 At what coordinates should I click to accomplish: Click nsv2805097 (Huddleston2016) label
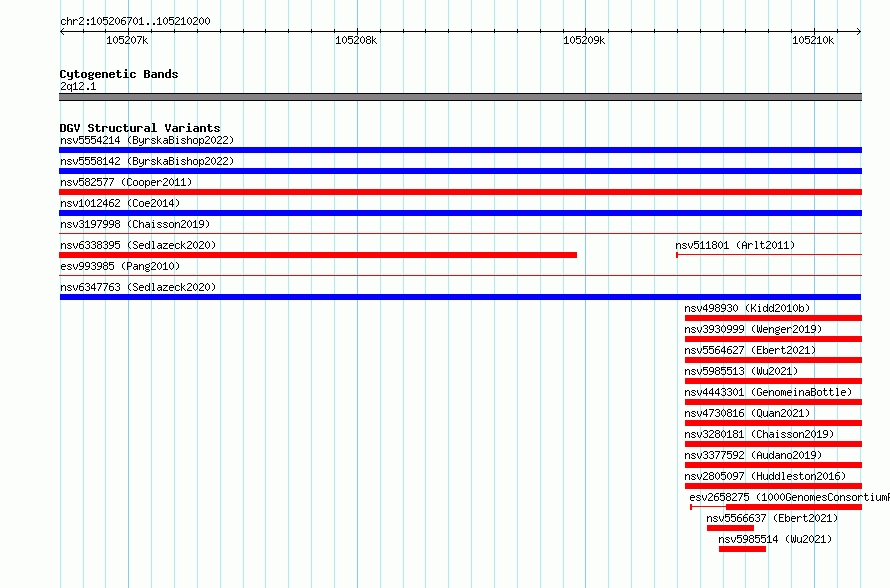click(x=765, y=476)
